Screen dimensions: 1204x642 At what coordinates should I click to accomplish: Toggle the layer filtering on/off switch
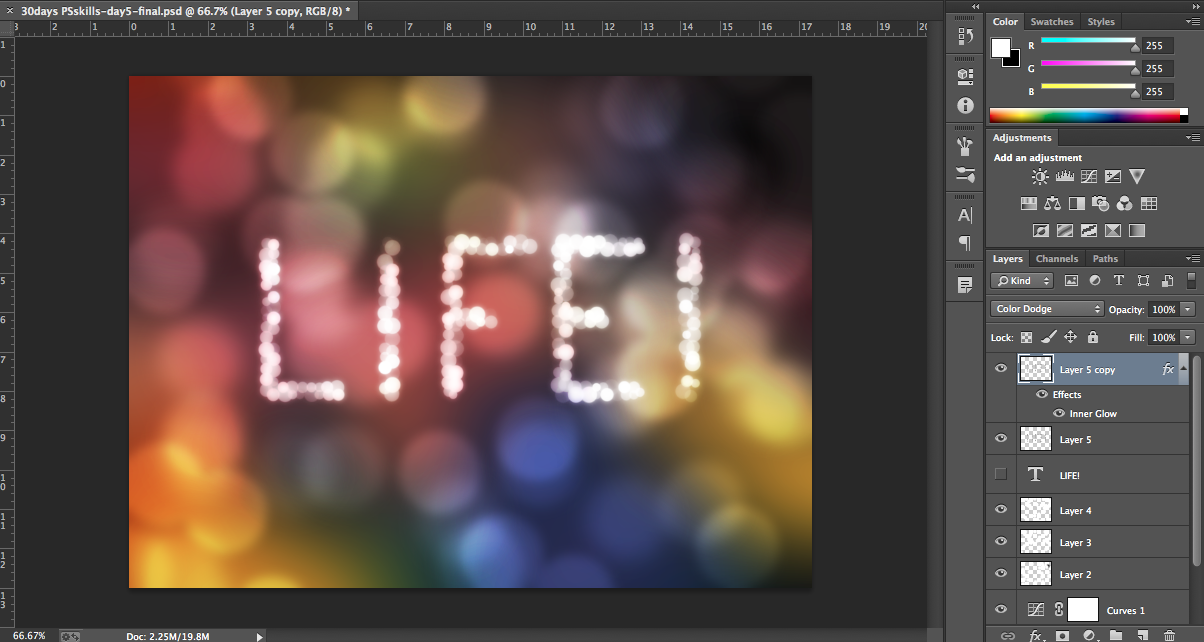[1191, 281]
